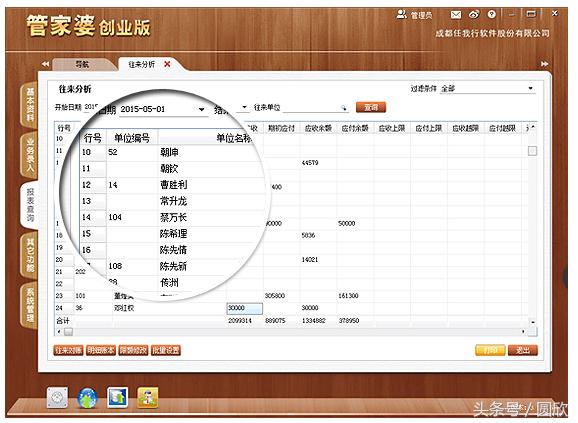Click the table's horizontal scrollbar right arrow
578x423 pixels.
523,332
